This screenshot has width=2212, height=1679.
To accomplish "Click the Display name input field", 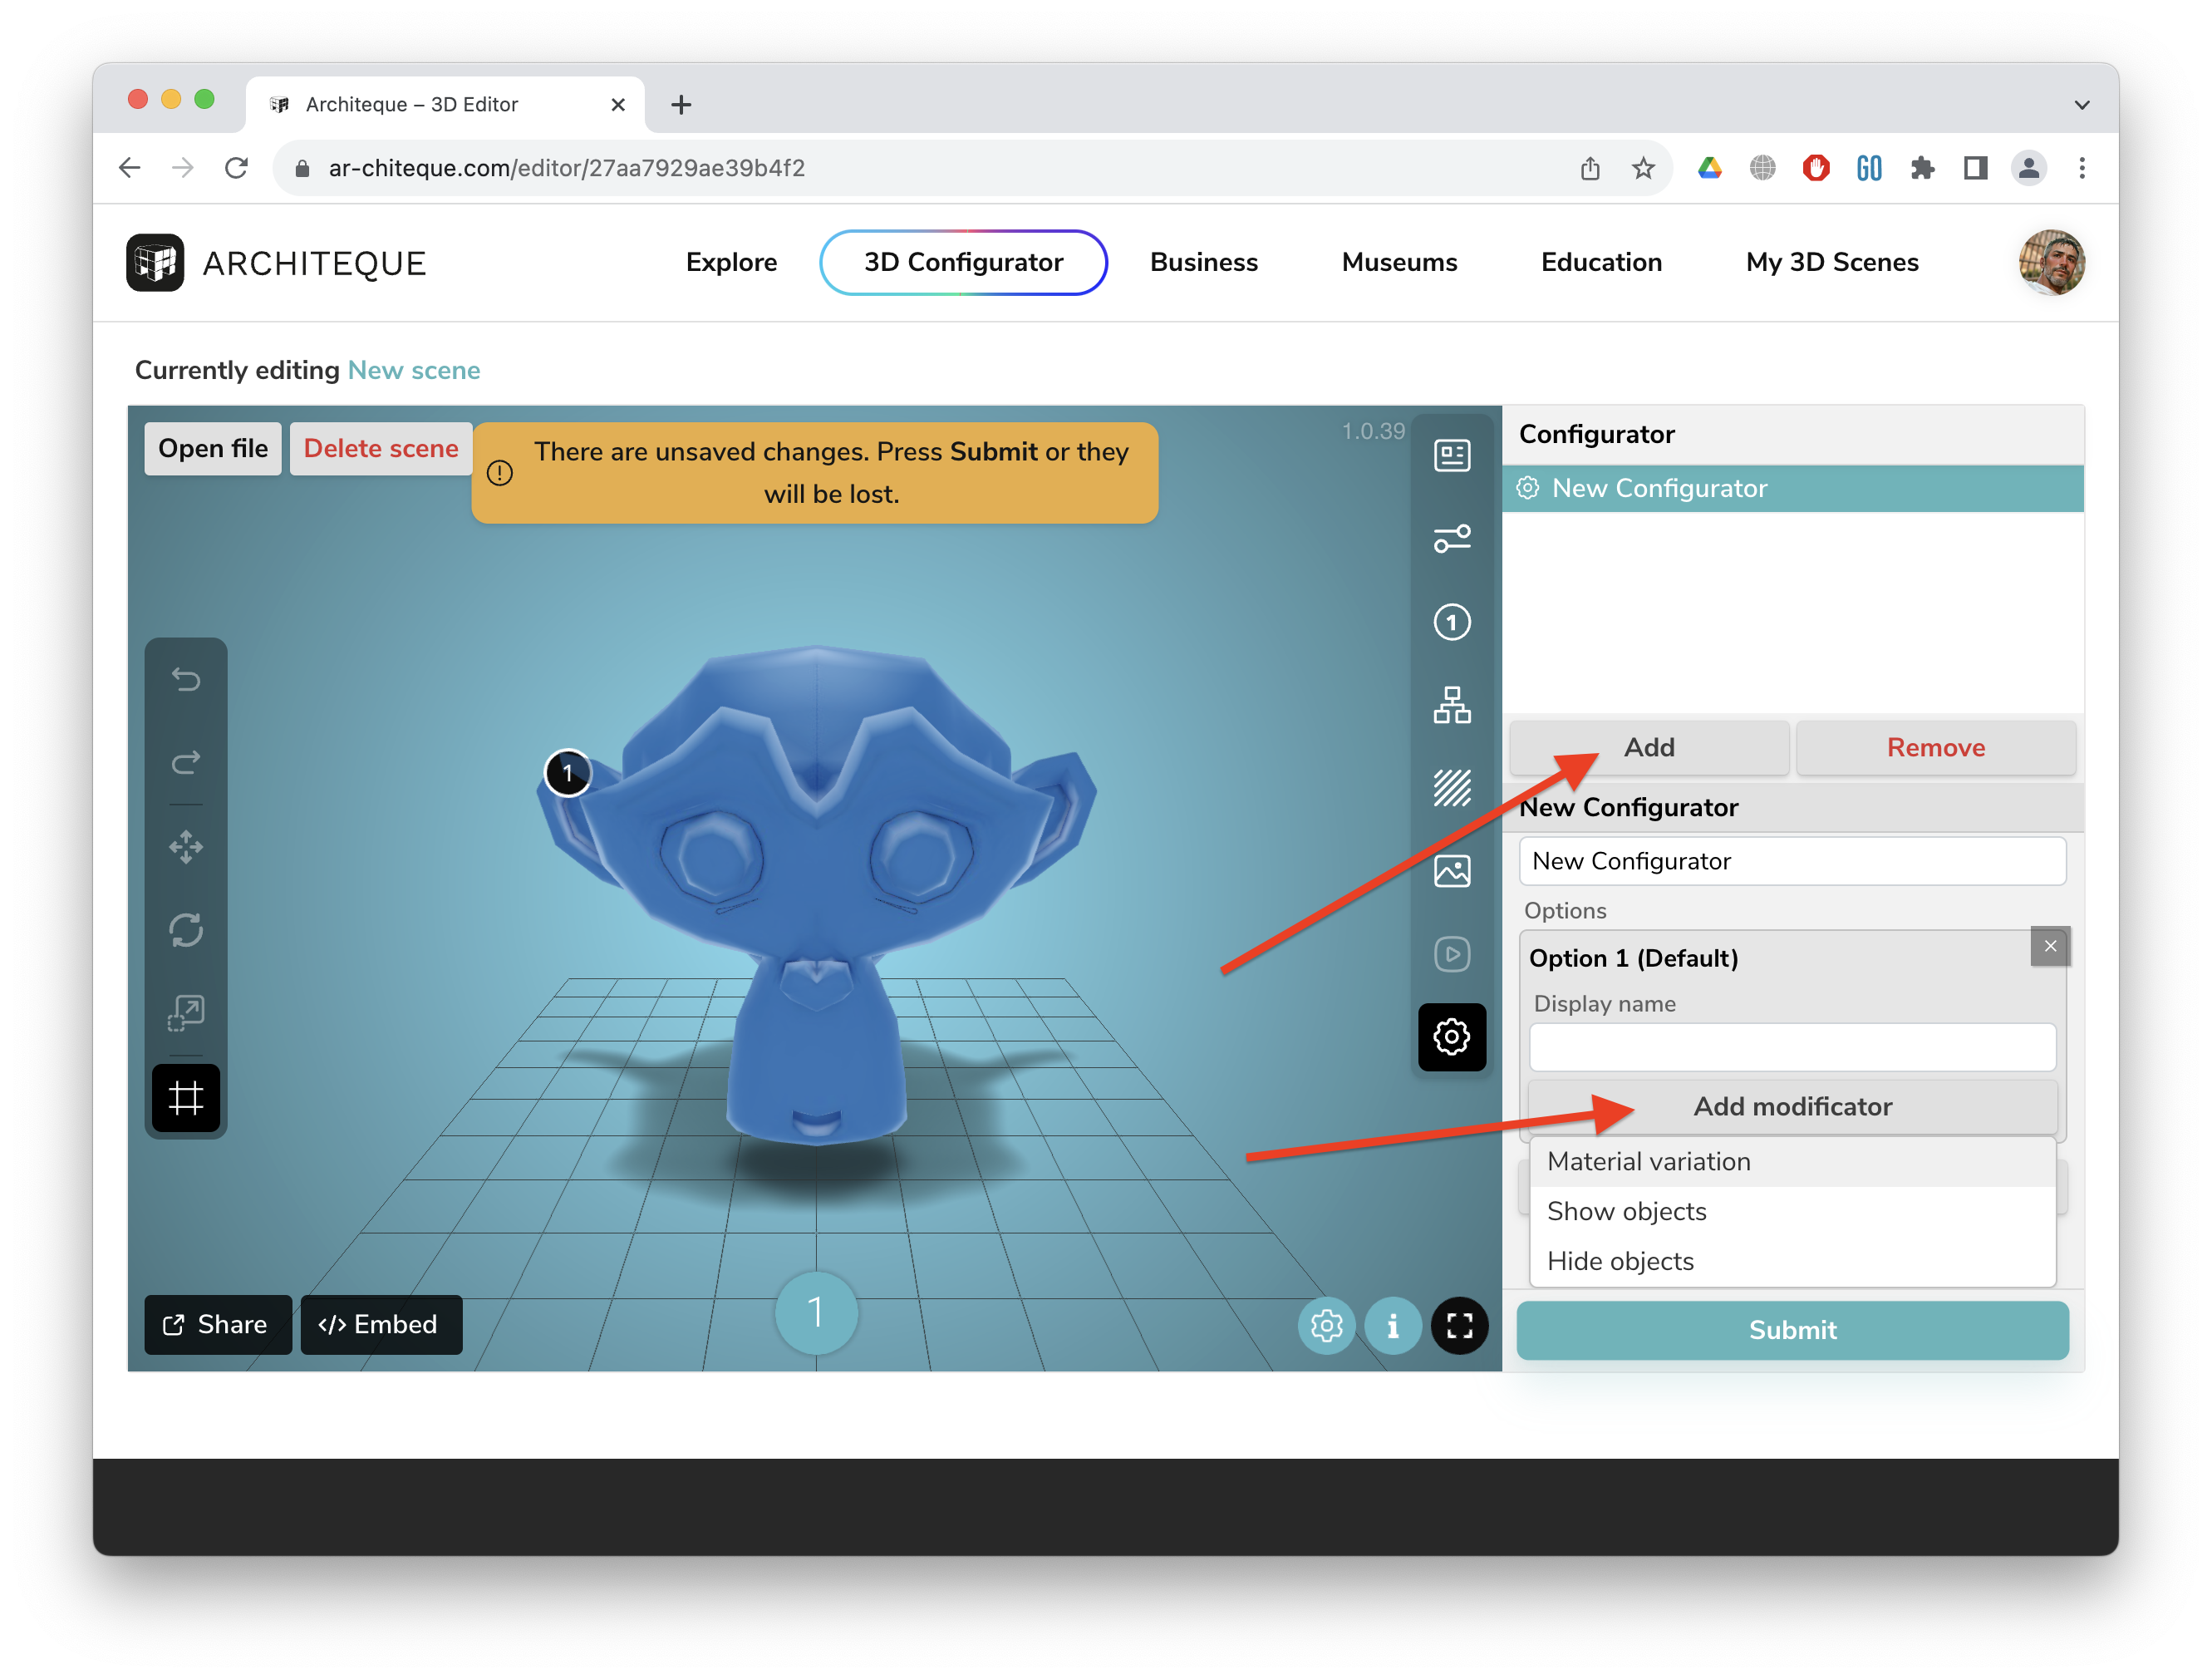I will (x=1791, y=1047).
